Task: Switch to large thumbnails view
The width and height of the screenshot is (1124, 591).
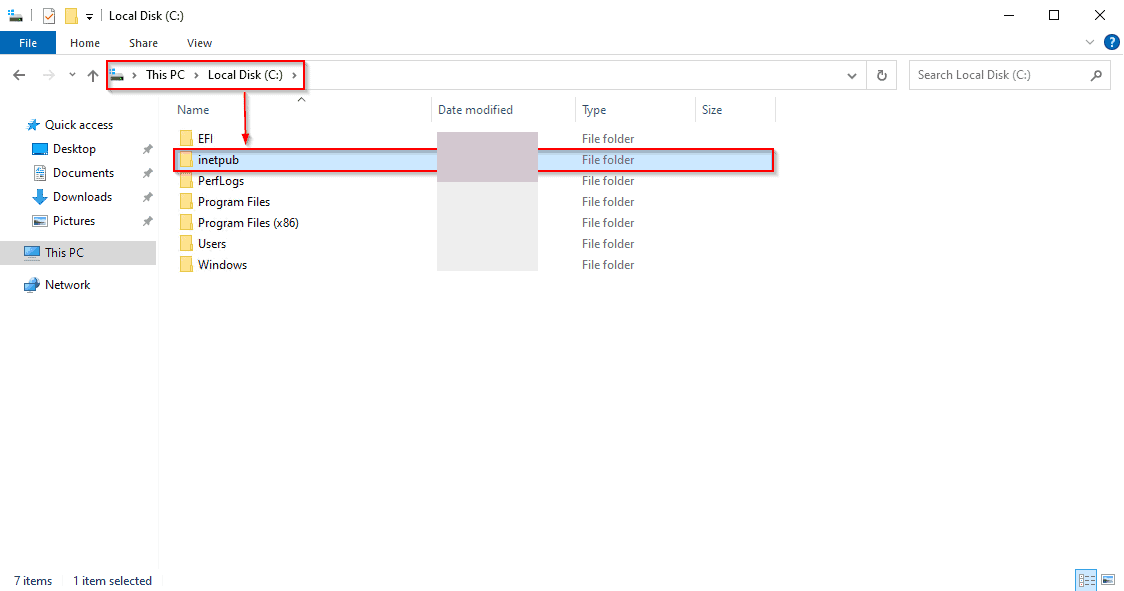Action: 1108,579
